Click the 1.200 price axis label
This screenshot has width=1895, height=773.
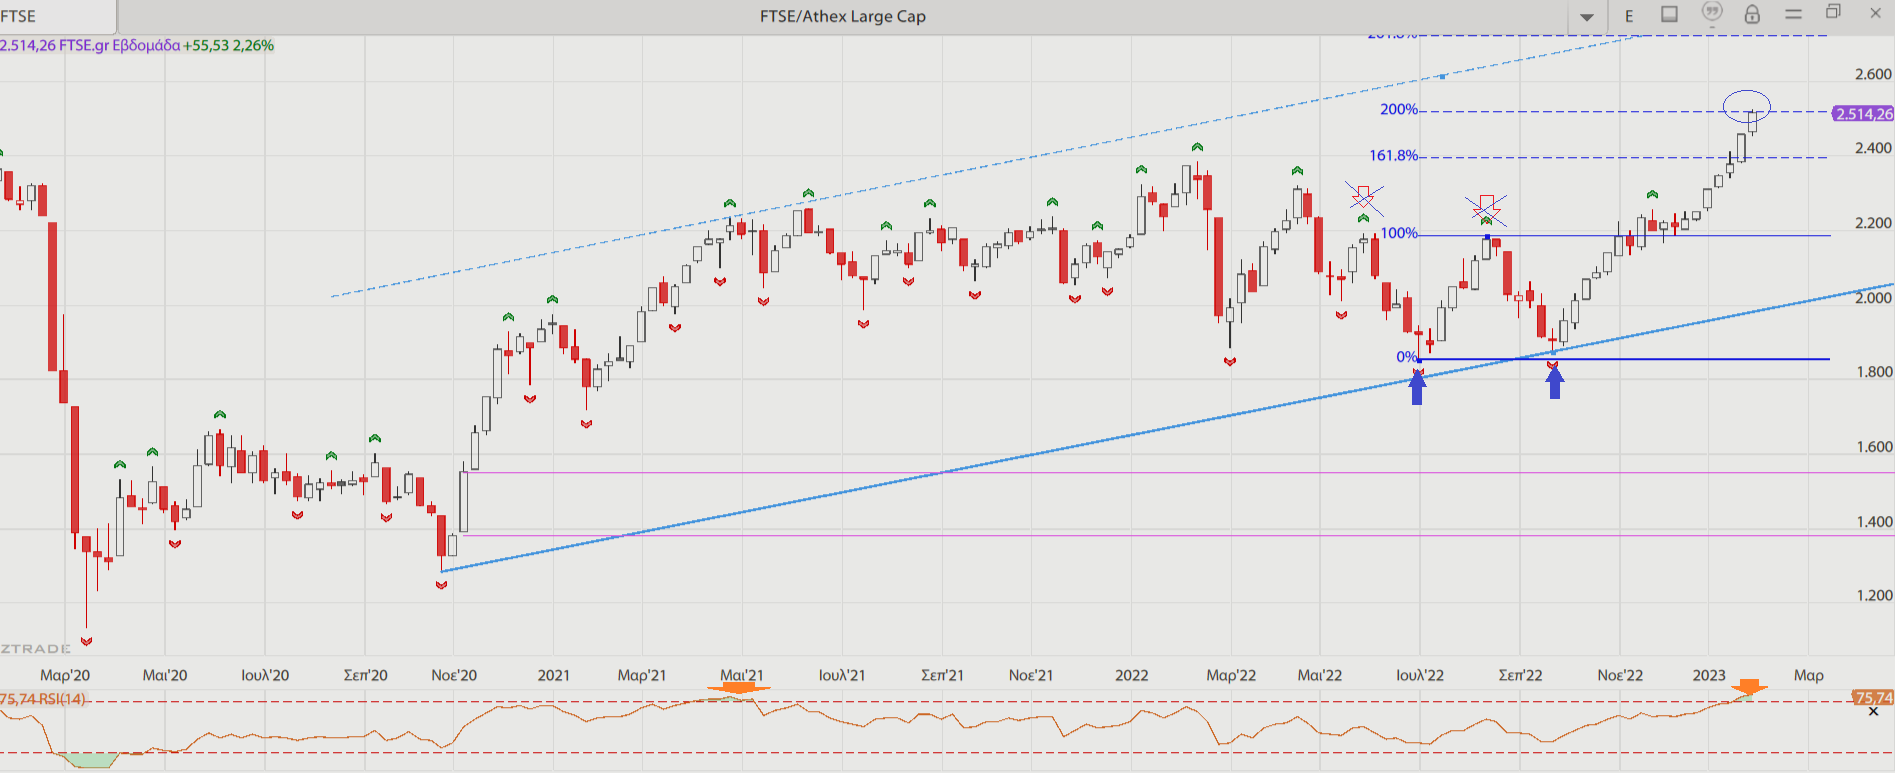point(1873,595)
